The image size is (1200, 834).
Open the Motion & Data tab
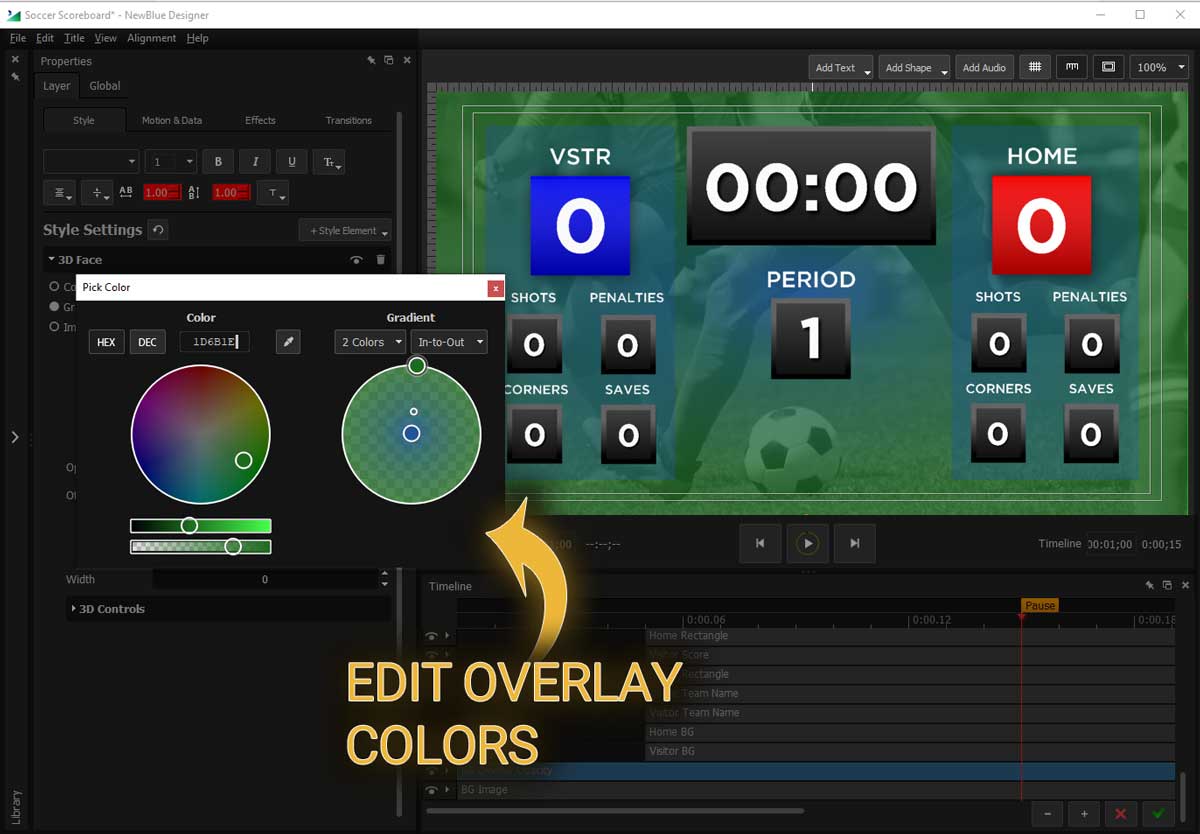click(x=172, y=119)
